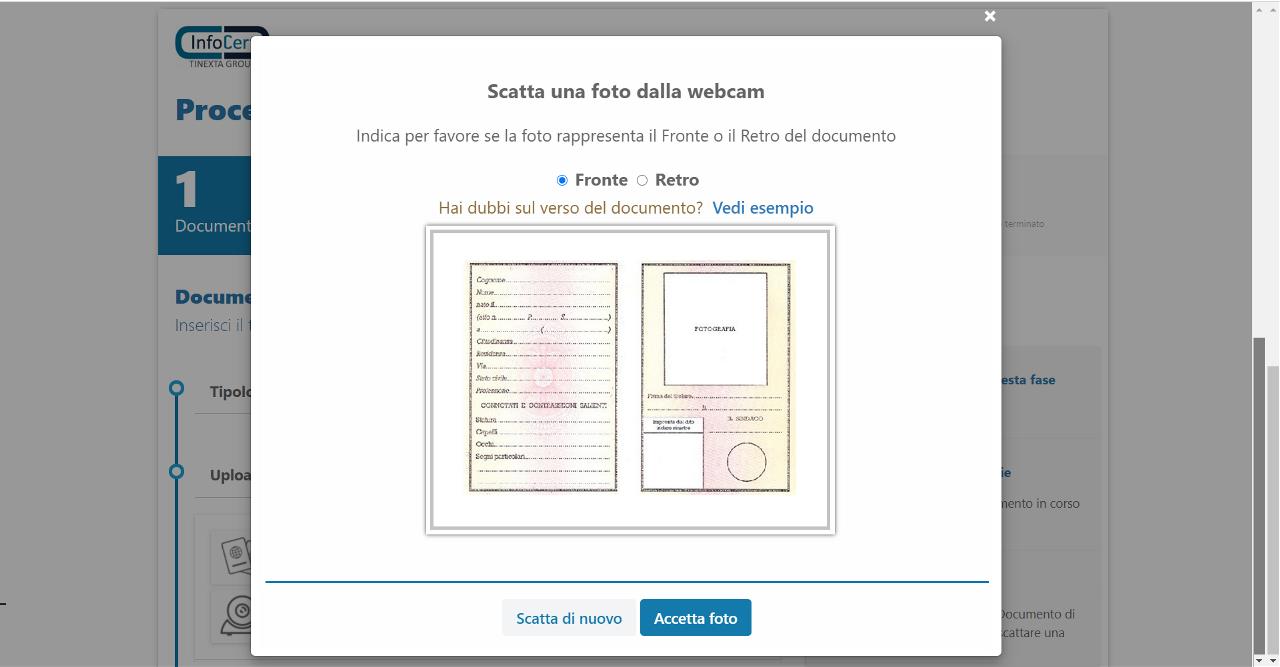This screenshot has width=1280, height=667.
Task: Click the webcam icon behind the dialog
Action: (x=236, y=613)
